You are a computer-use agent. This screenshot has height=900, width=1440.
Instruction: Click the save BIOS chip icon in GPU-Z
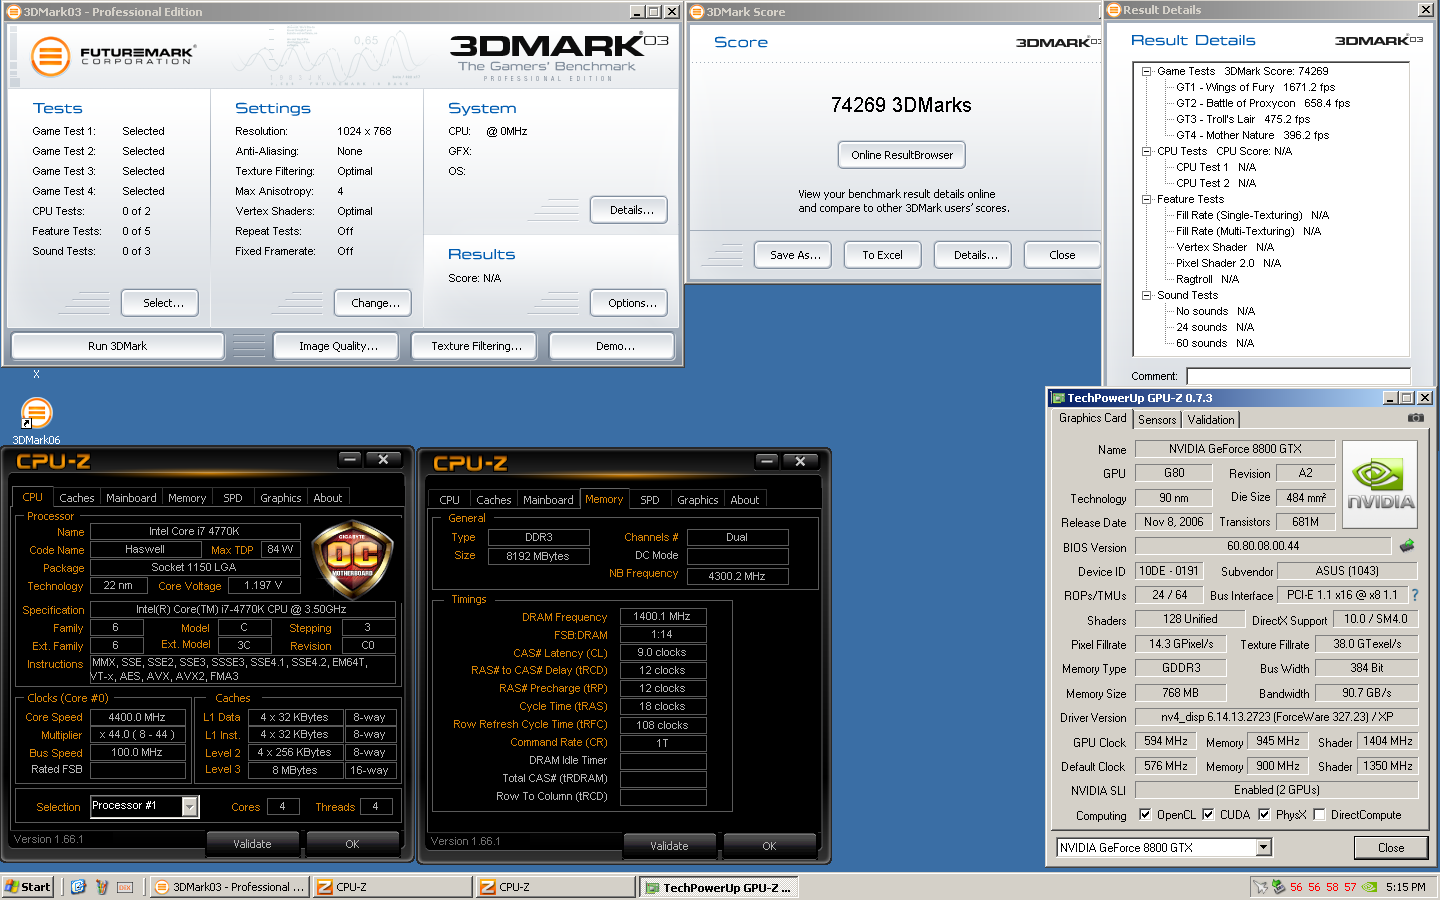coord(1407,546)
